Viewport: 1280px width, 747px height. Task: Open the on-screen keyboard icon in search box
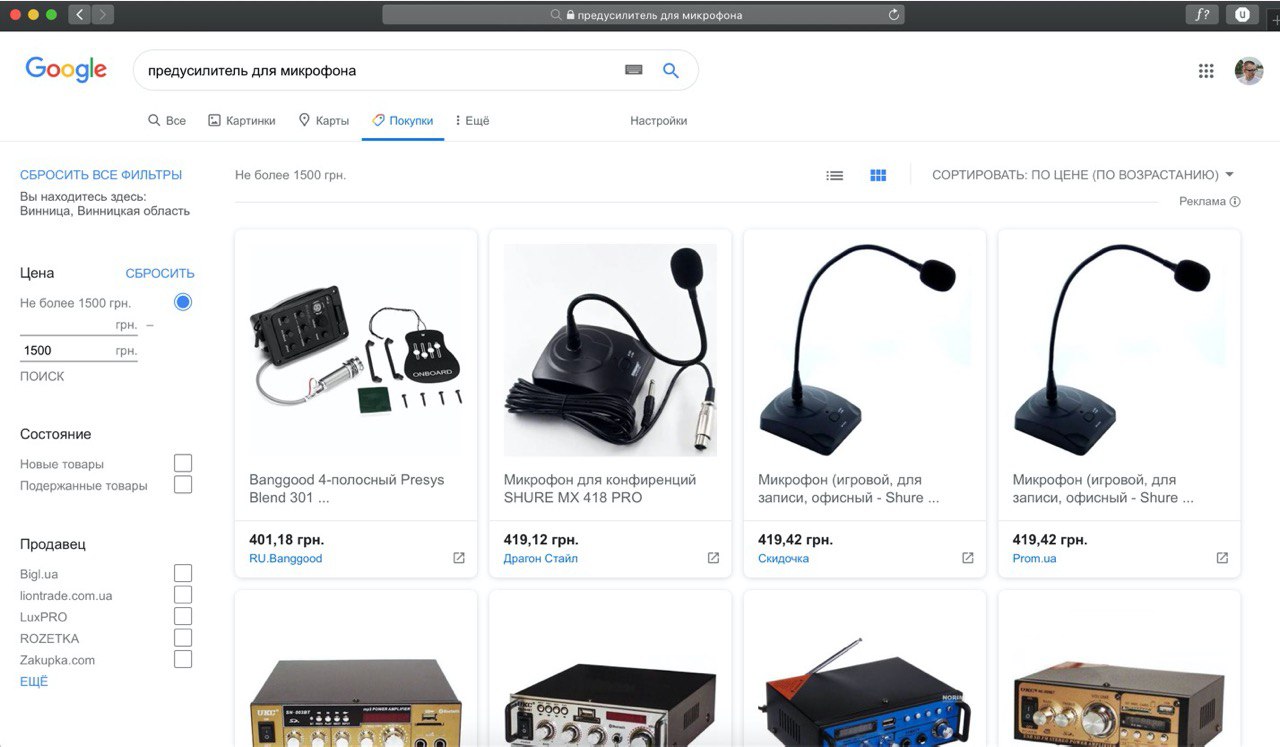[633, 70]
